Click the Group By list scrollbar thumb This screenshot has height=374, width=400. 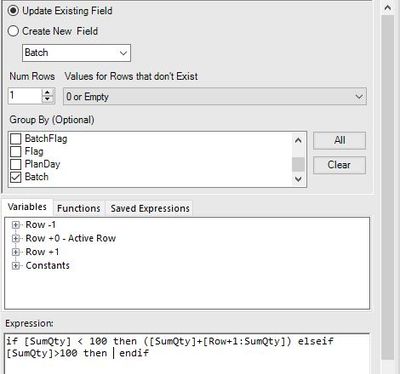[x=298, y=164]
